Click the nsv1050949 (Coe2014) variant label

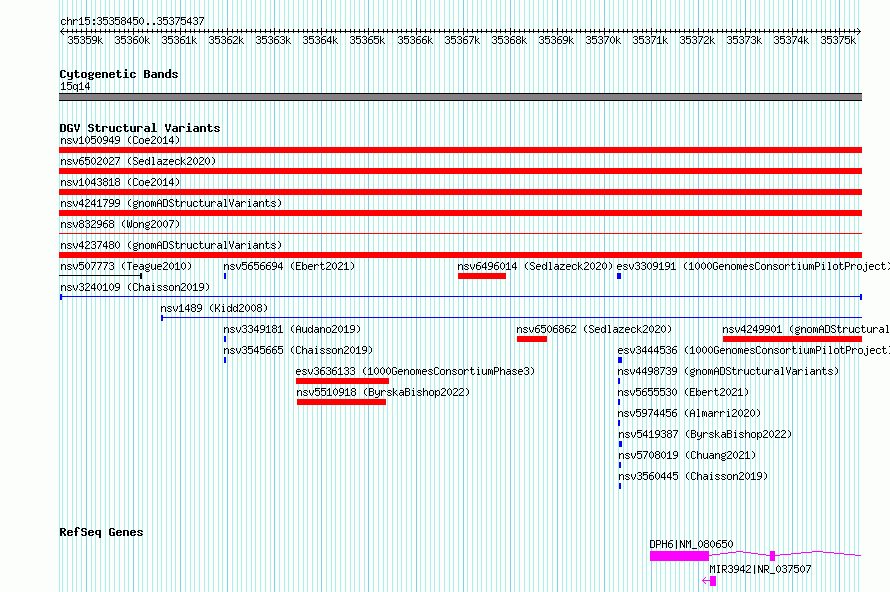click(120, 140)
